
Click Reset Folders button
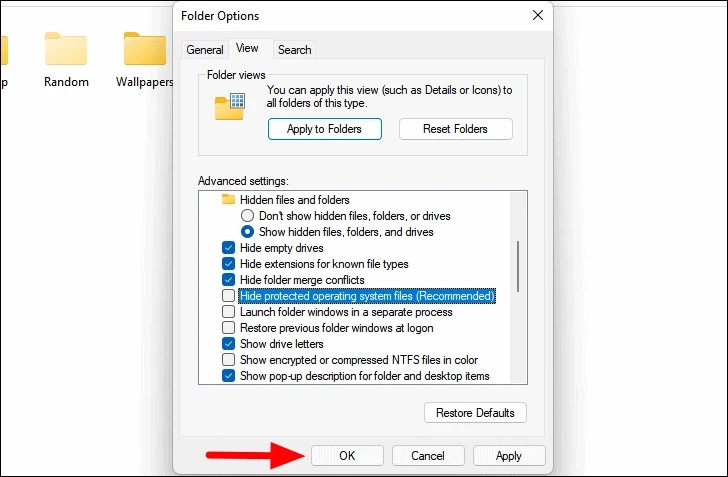455,129
